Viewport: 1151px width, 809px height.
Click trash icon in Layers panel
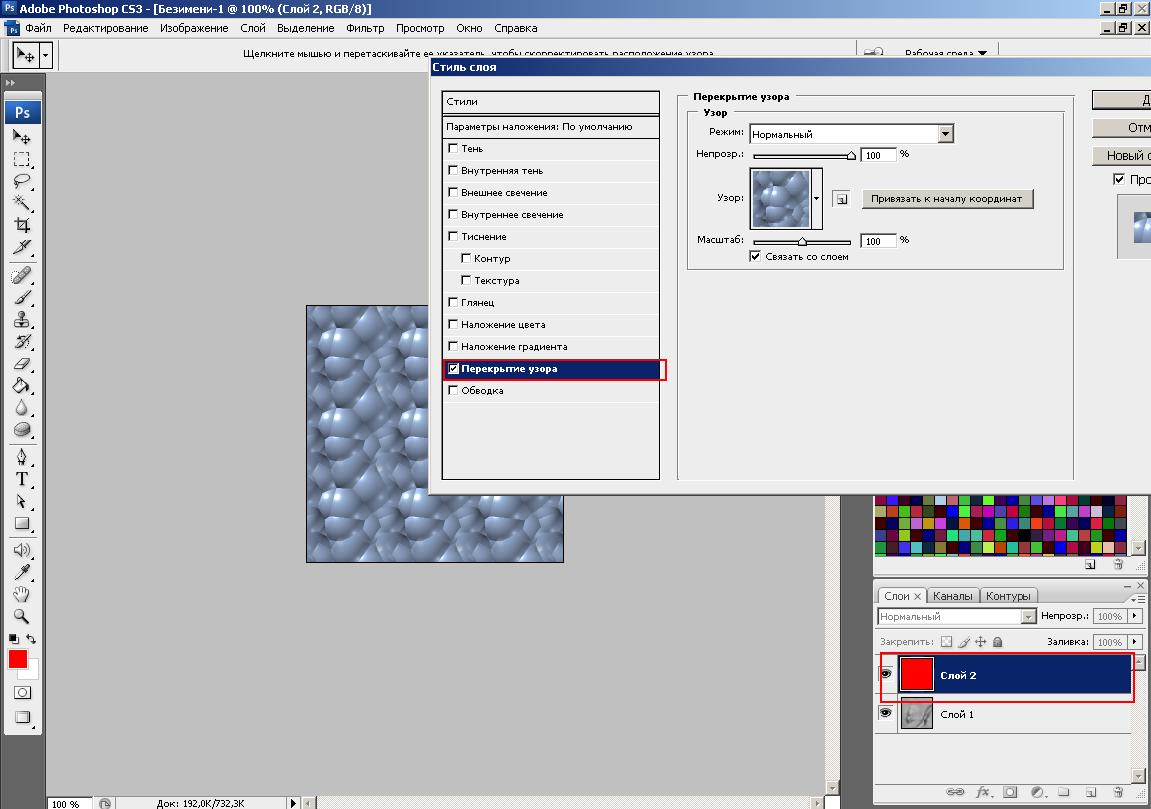1117,791
